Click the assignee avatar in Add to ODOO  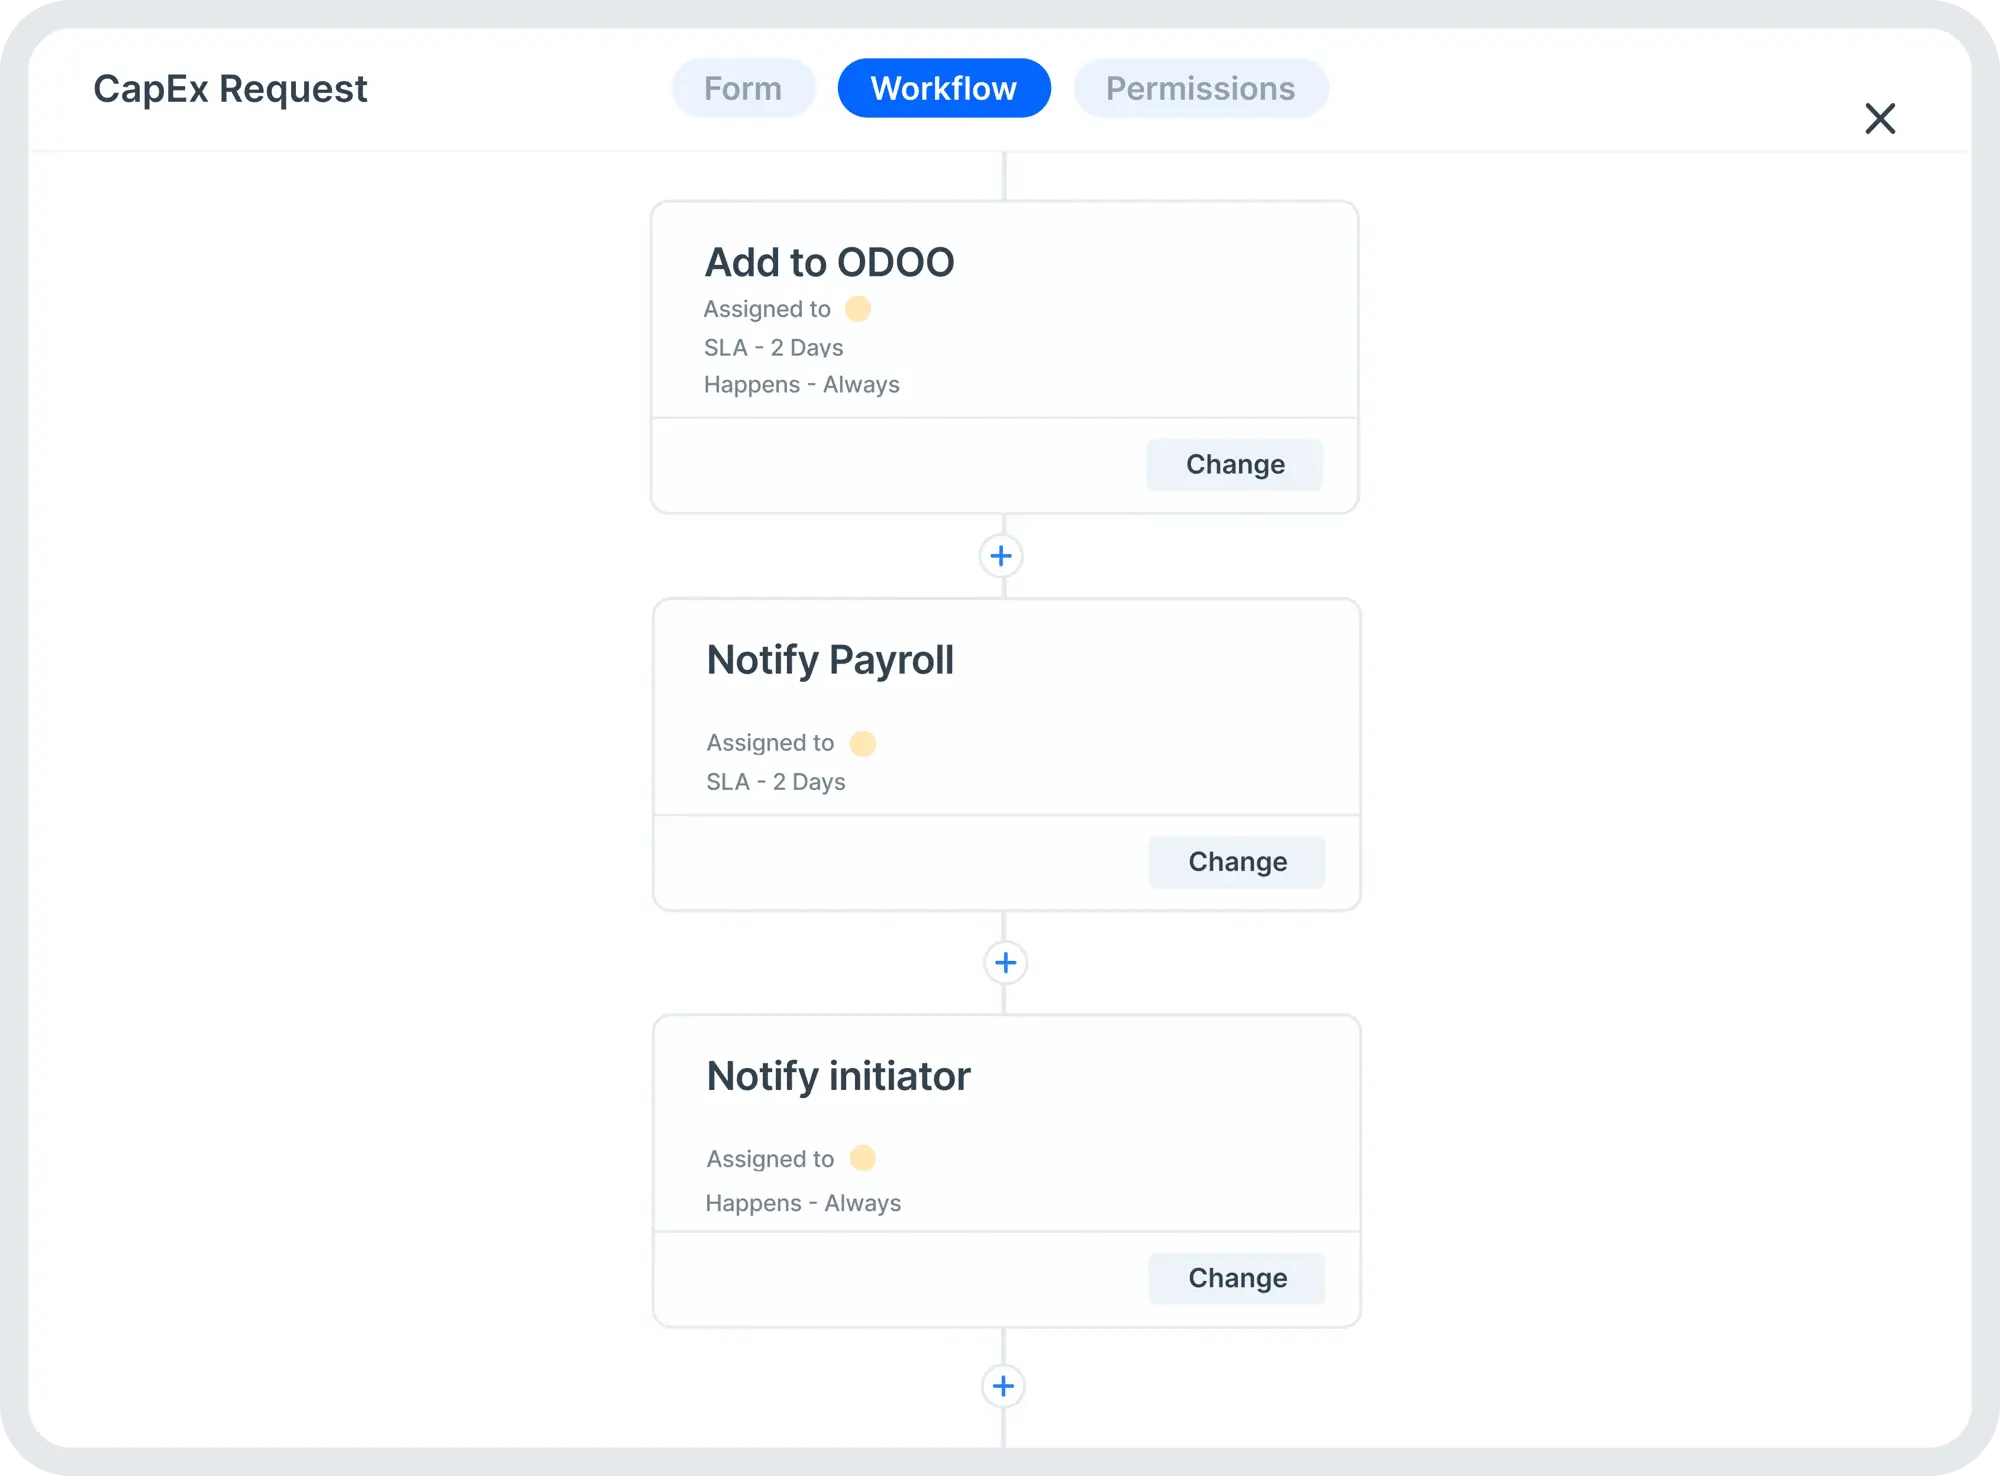(858, 309)
